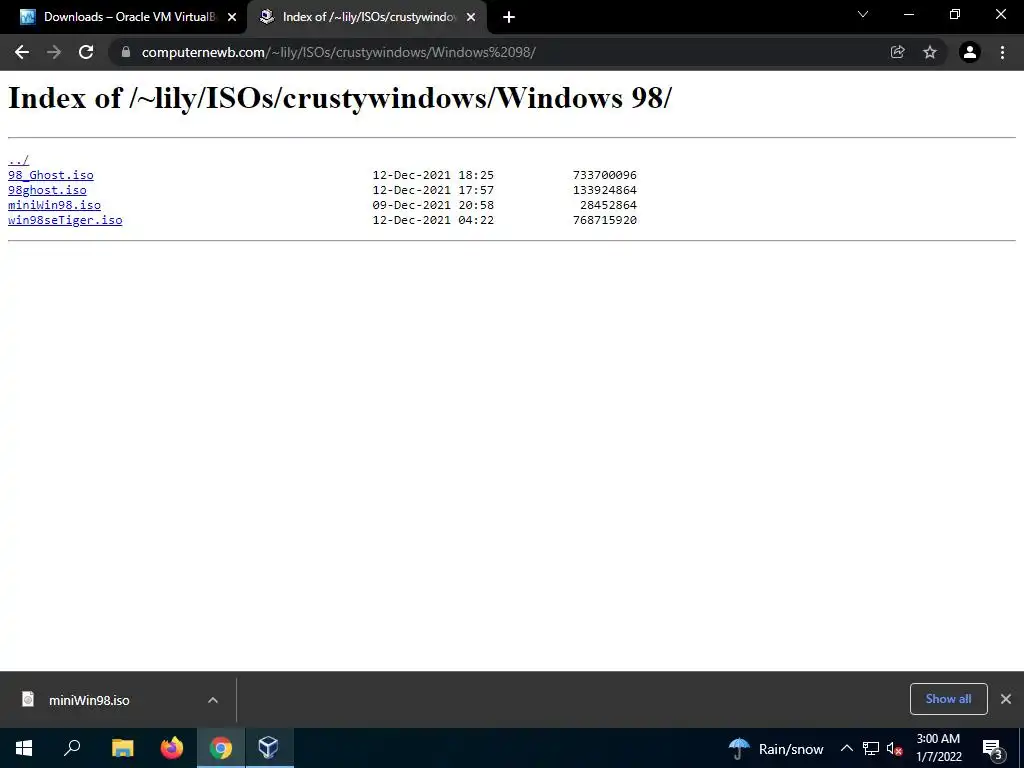Click the 768715920 file size text
The height and width of the screenshot is (768, 1024).
click(605, 220)
